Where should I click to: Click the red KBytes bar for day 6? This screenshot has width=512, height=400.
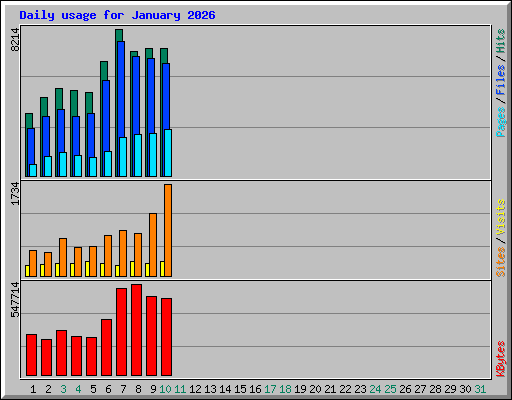click(107, 347)
